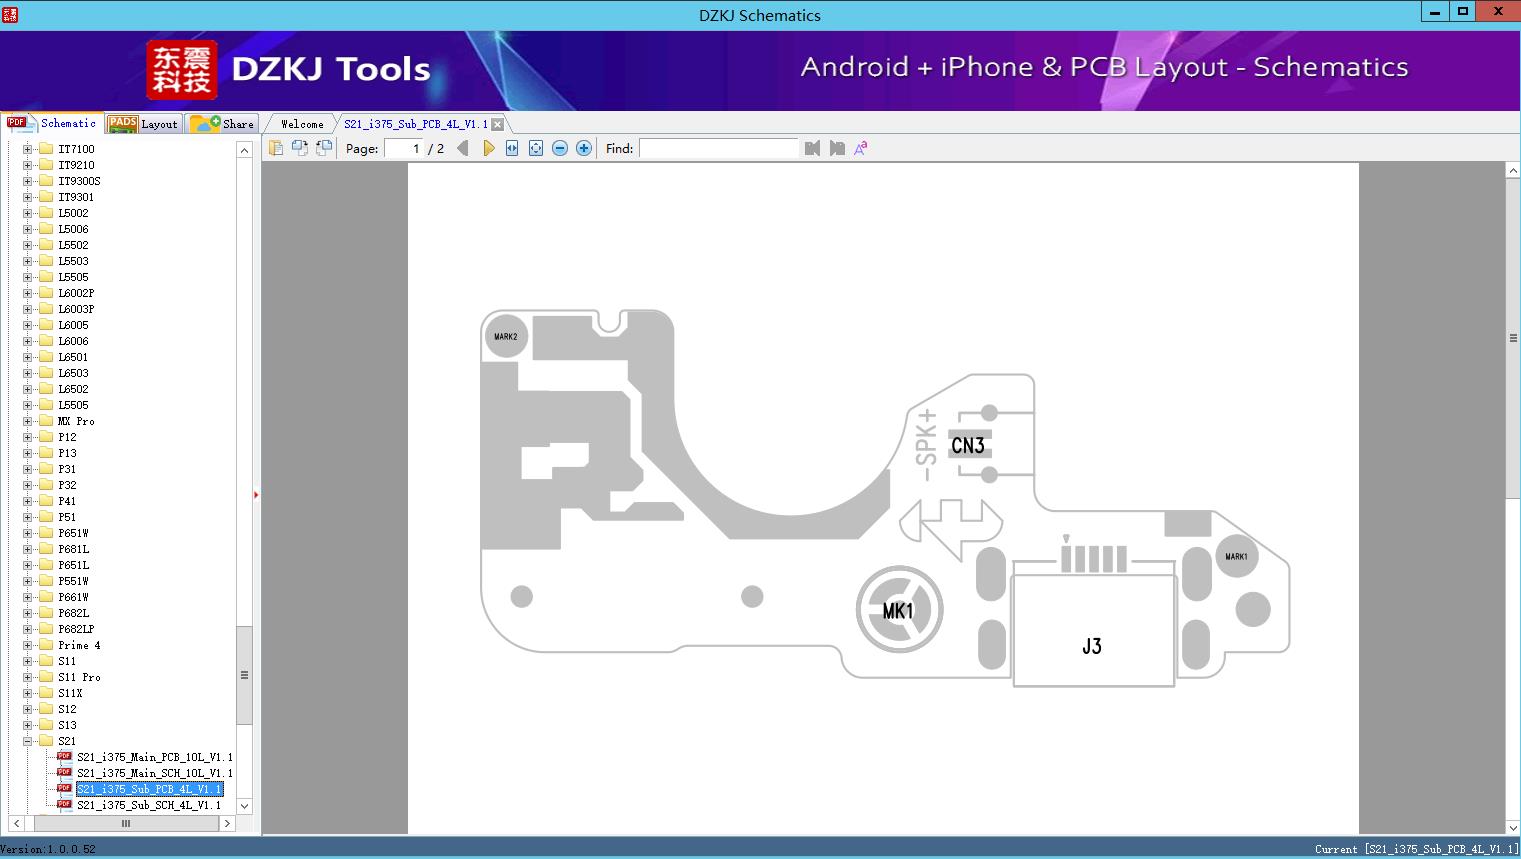Click the S12 folder icon
This screenshot has width=1521, height=859.
coord(45,709)
